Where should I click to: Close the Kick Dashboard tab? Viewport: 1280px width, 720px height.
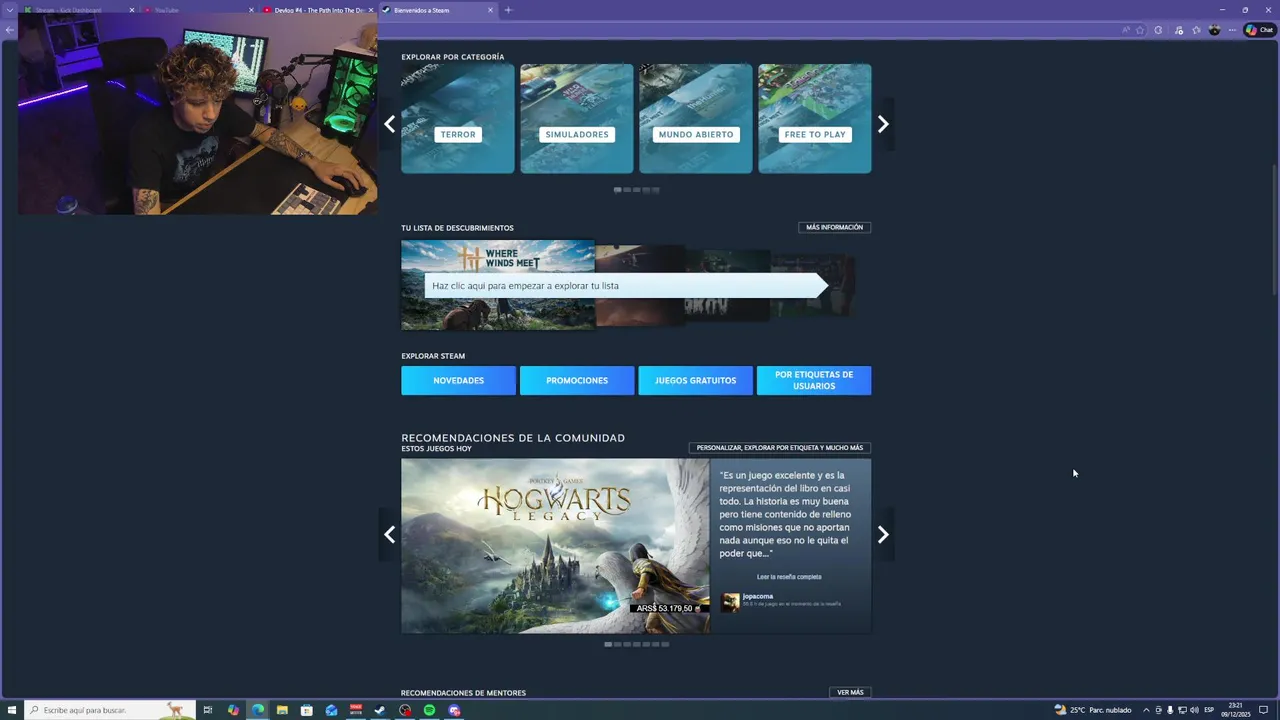click(131, 10)
